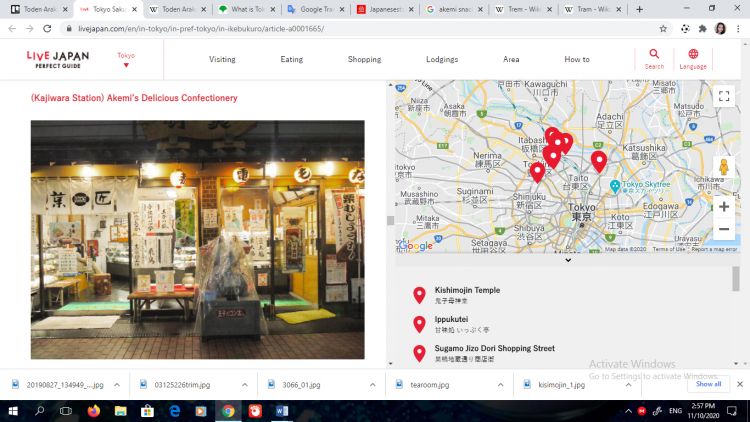
Task: Switch to the Google Translate tab
Action: [315, 9]
